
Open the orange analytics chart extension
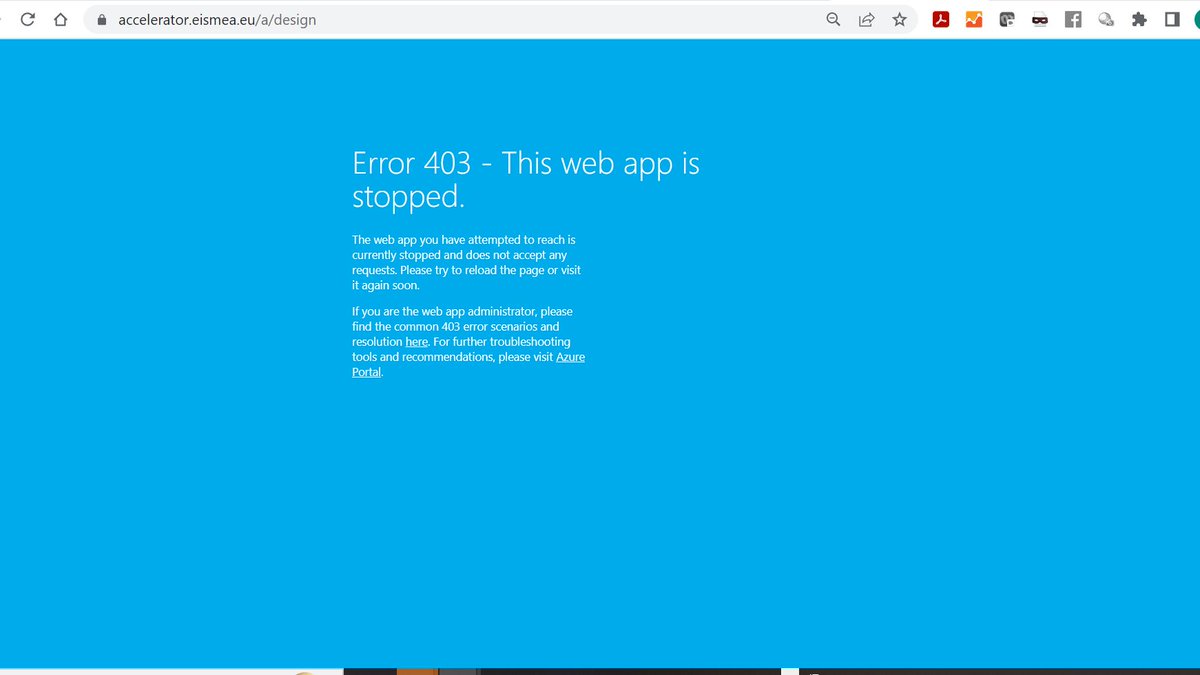[973, 19]
